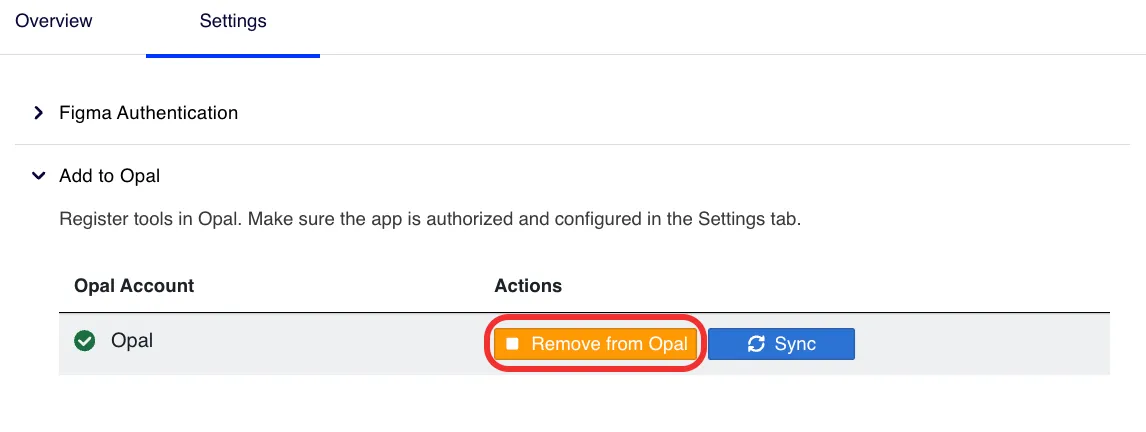This screenshot has height=432, width=1146.
Task: Click the Add to Opal heading text
Action: [x=110, y=176]
